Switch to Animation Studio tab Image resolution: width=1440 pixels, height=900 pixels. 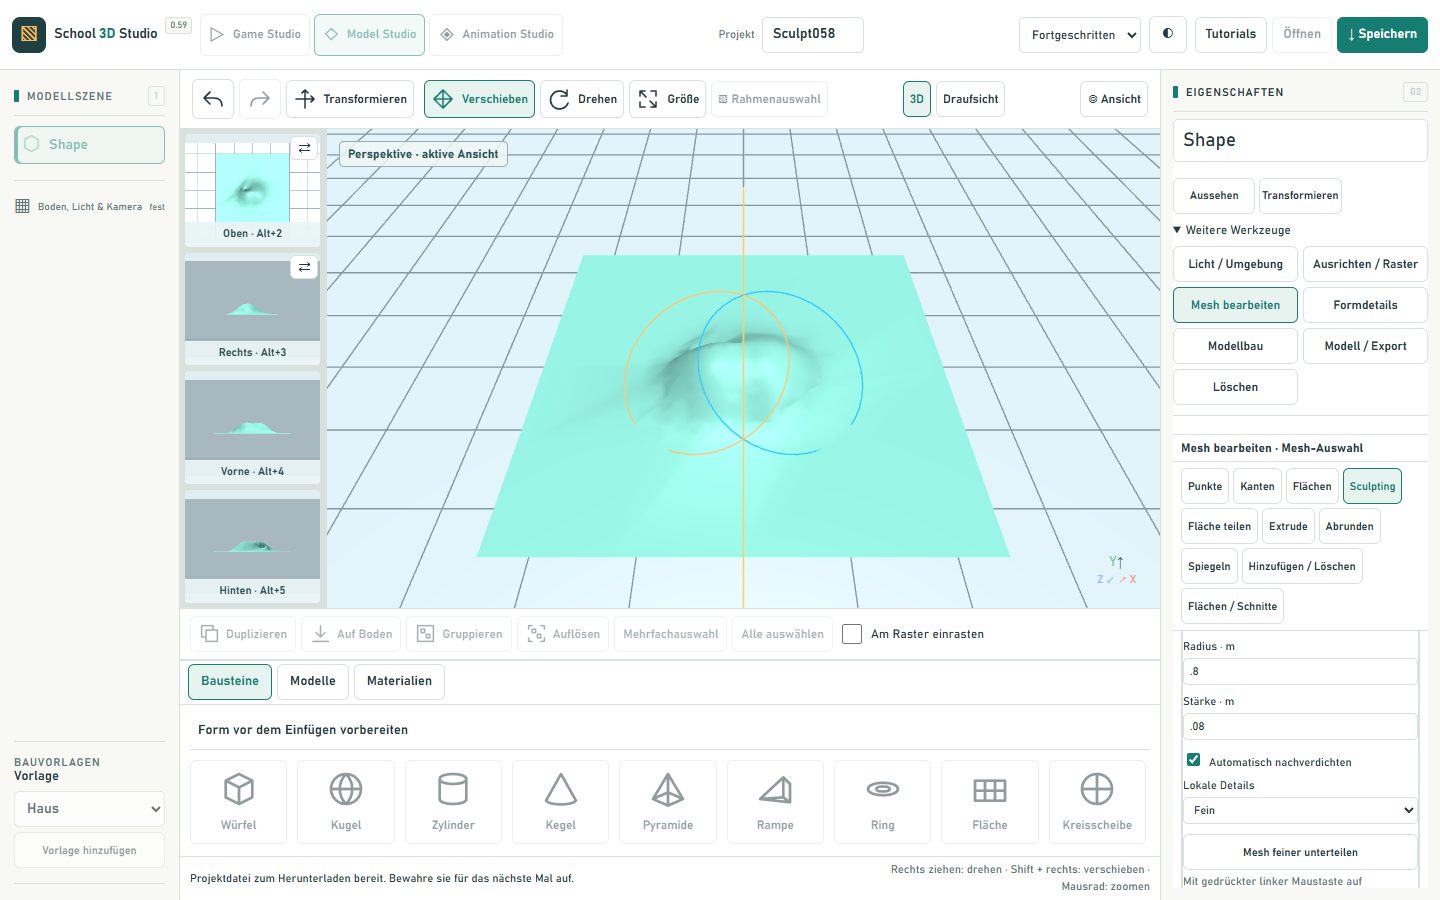[496, 34]
